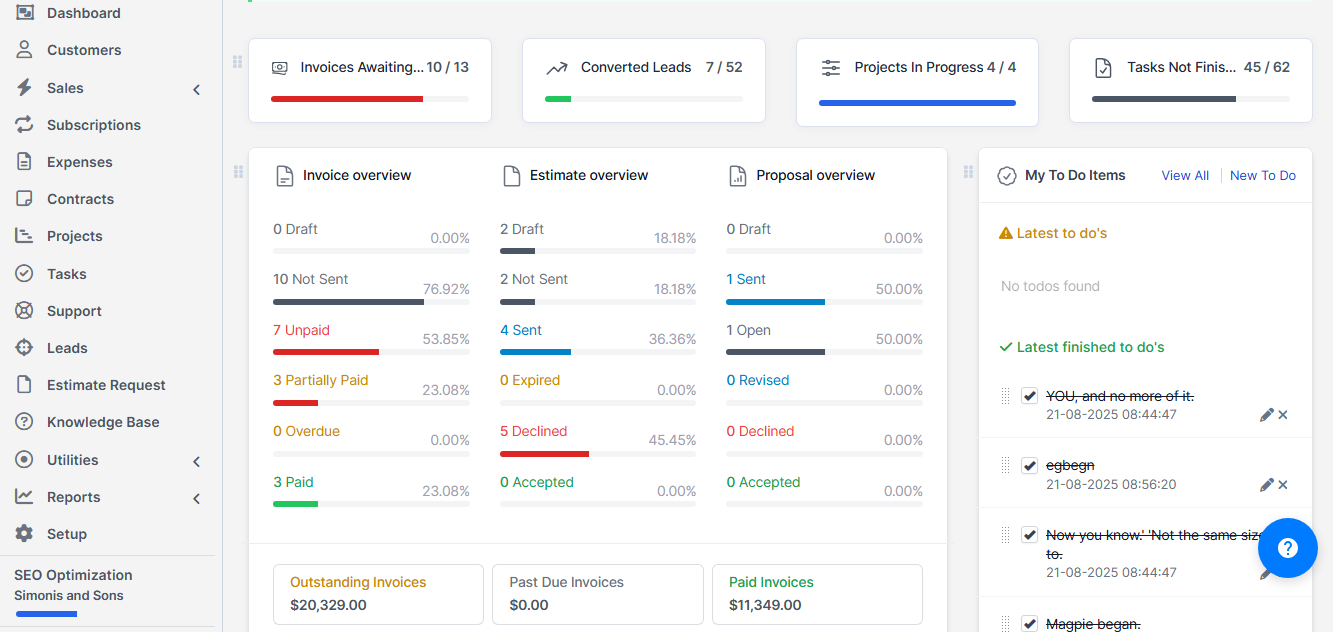Toggle the 'Magpie began.' todo checkbox

(1029, 624)
